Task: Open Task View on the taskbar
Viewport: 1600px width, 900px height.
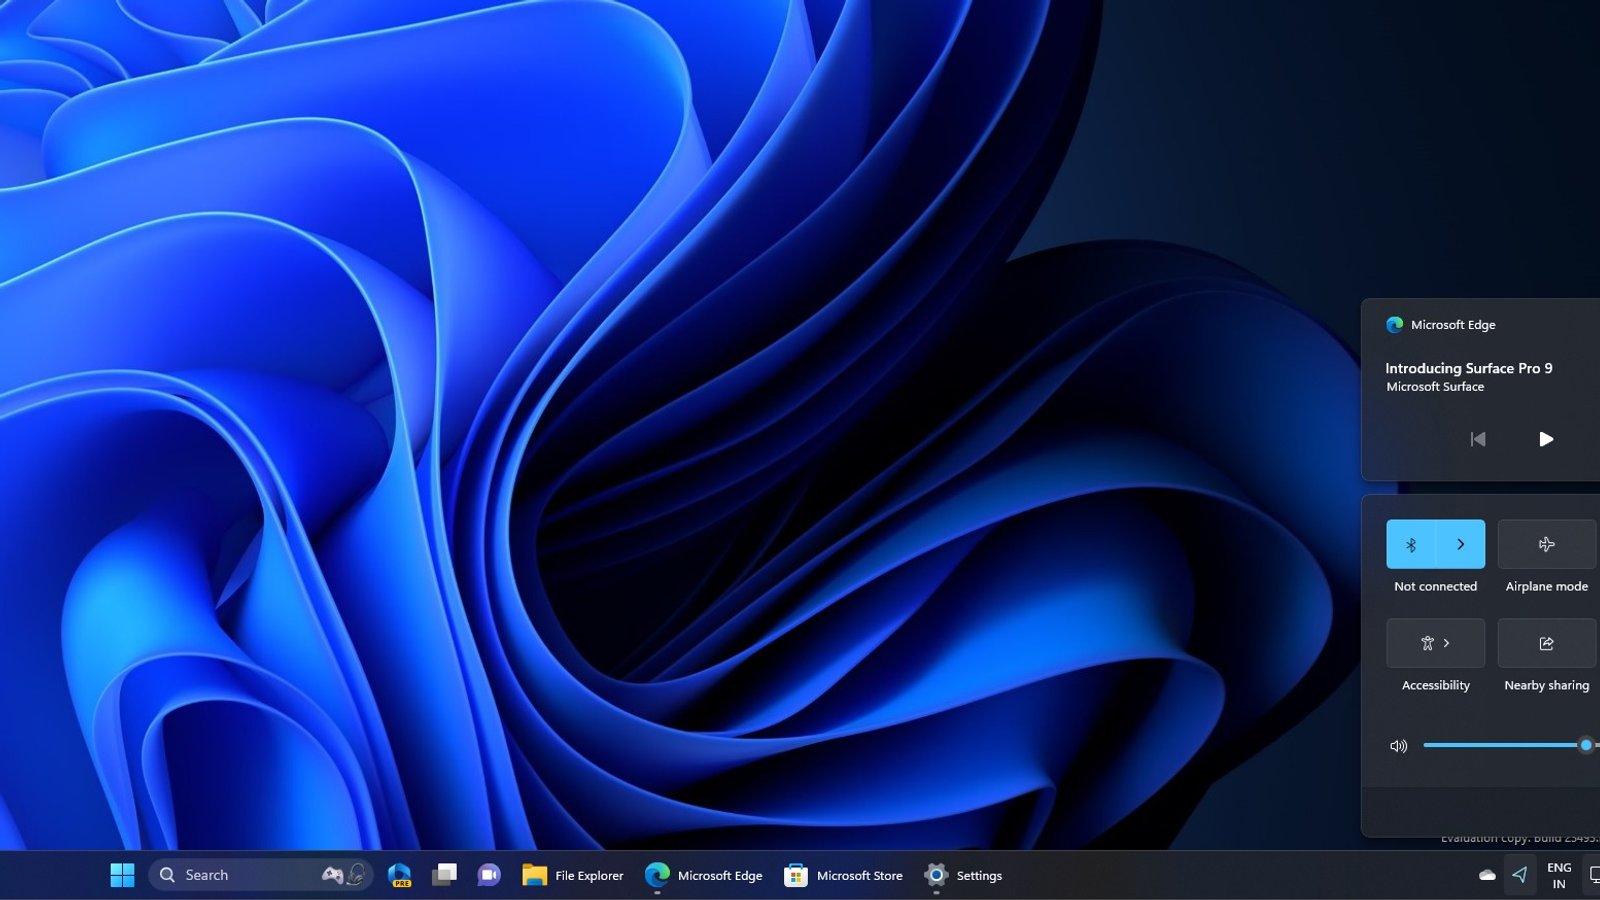Action: coord(444,875)
